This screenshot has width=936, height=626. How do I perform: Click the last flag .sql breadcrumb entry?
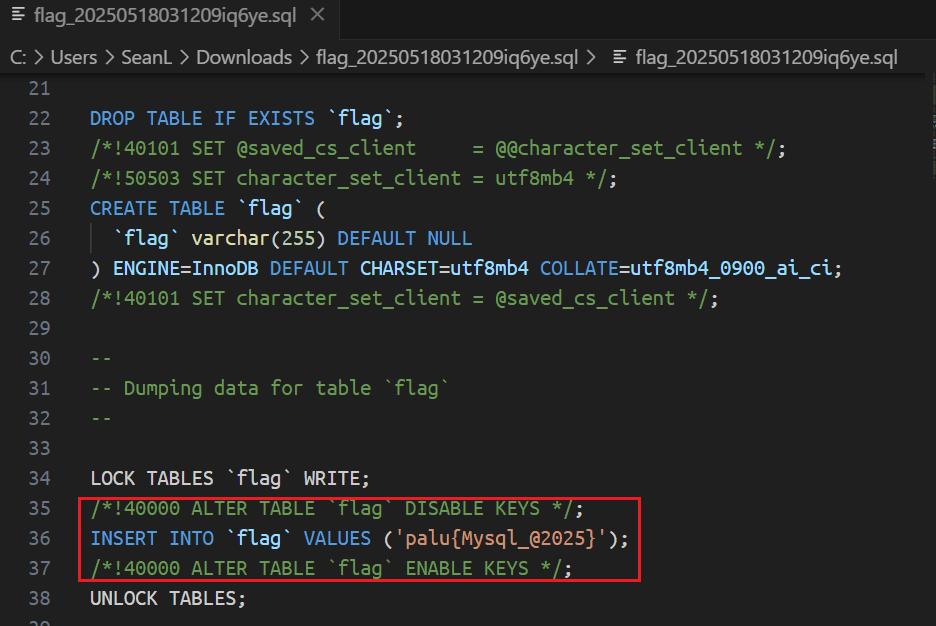[766, 58]
